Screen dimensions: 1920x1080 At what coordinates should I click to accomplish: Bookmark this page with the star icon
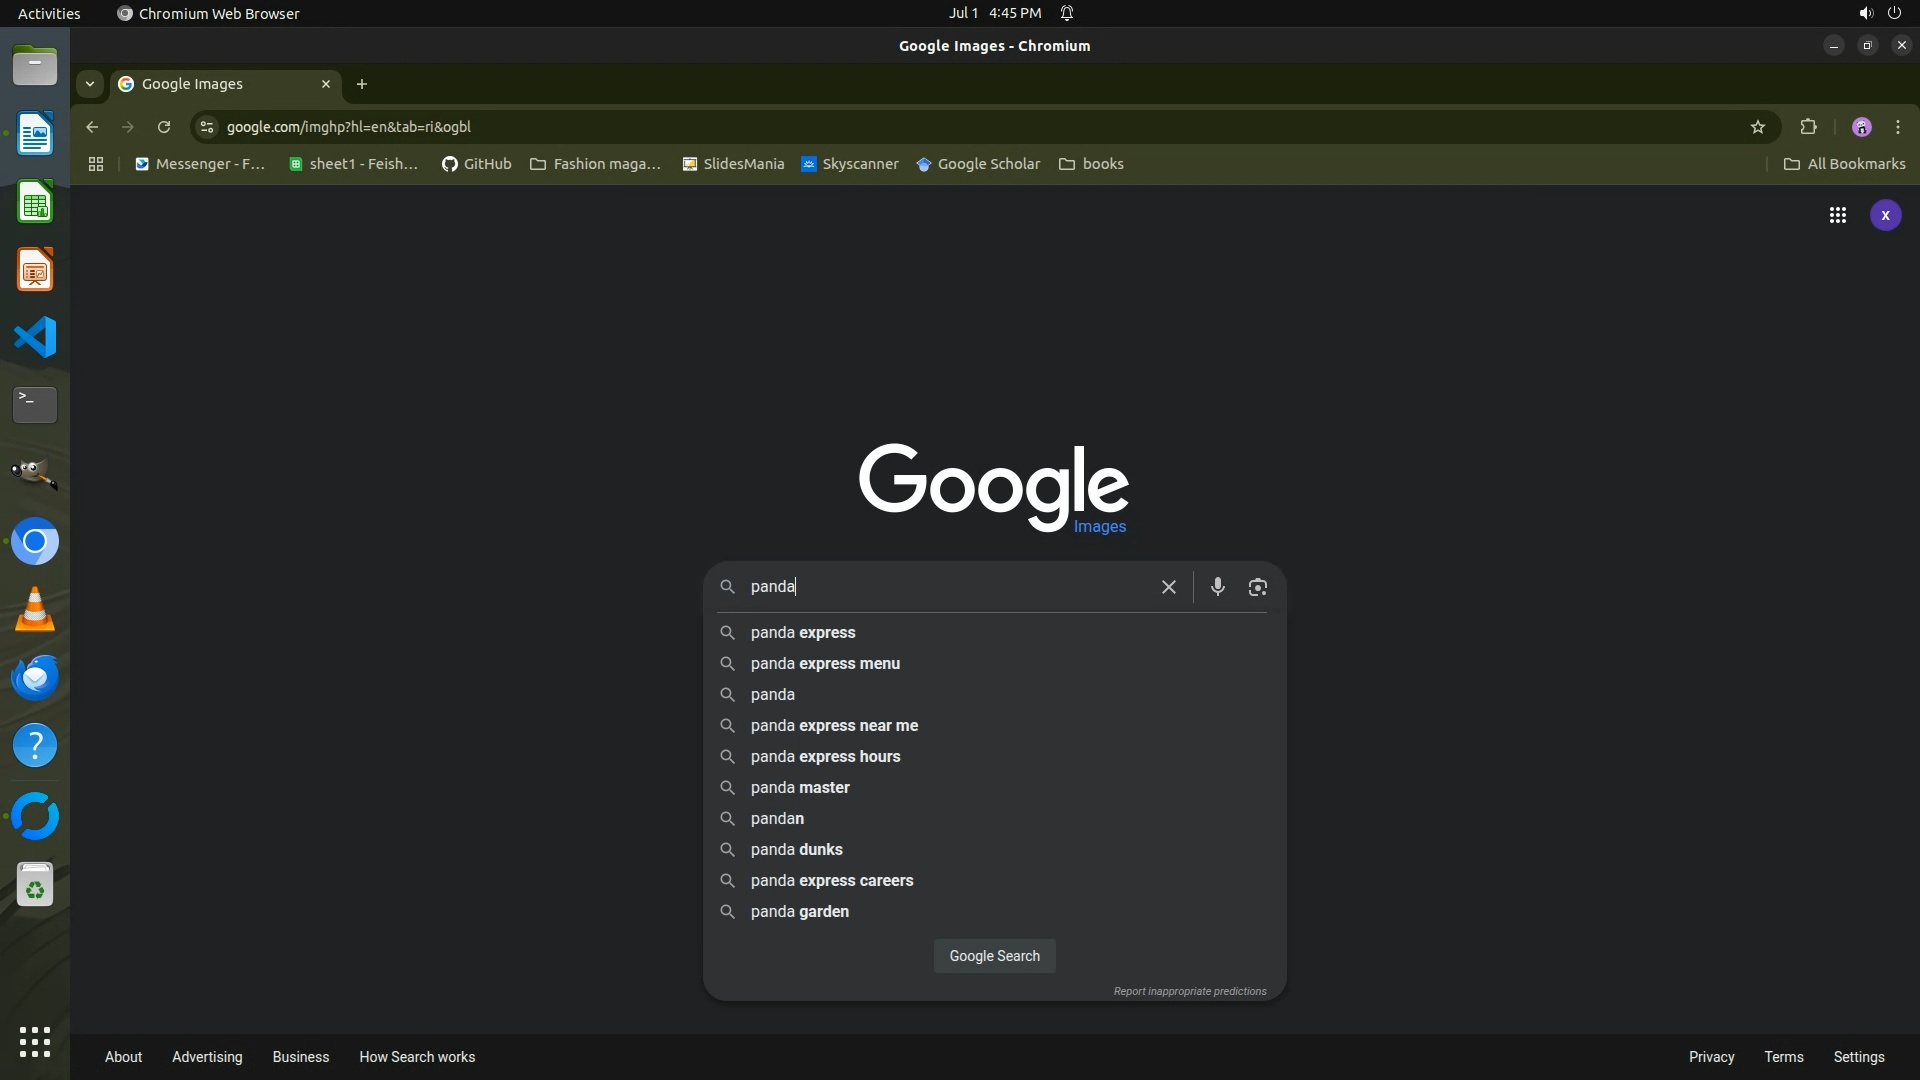pos(1757,127)
